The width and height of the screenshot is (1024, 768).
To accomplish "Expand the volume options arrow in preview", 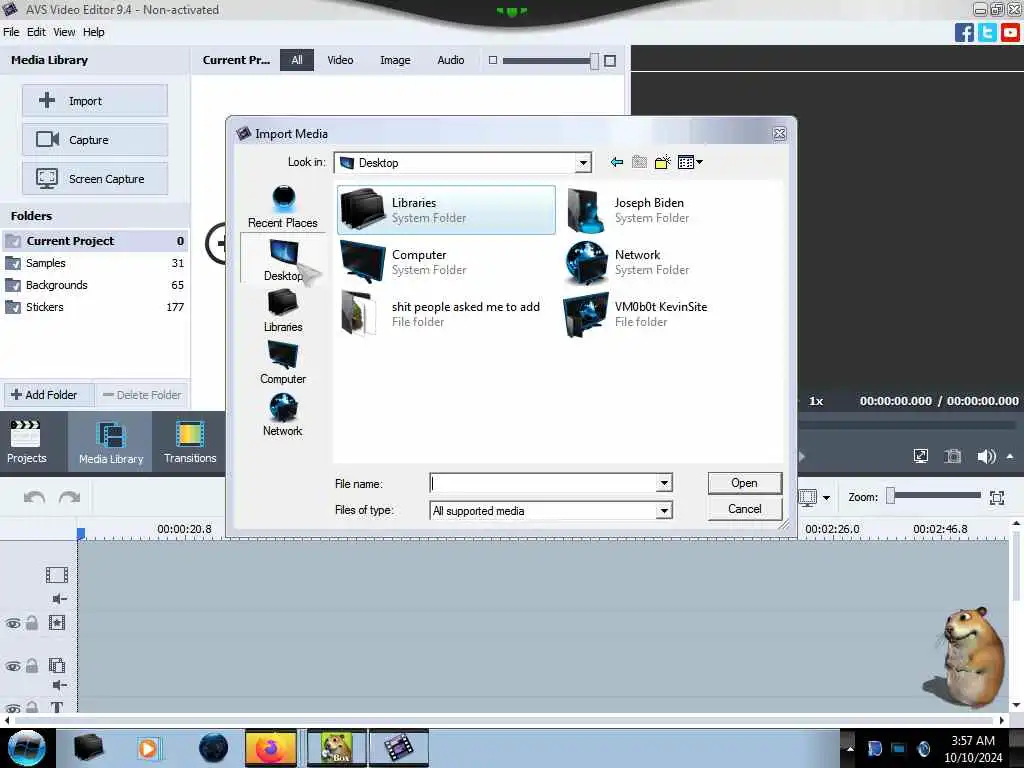I will click(1010, 456).
